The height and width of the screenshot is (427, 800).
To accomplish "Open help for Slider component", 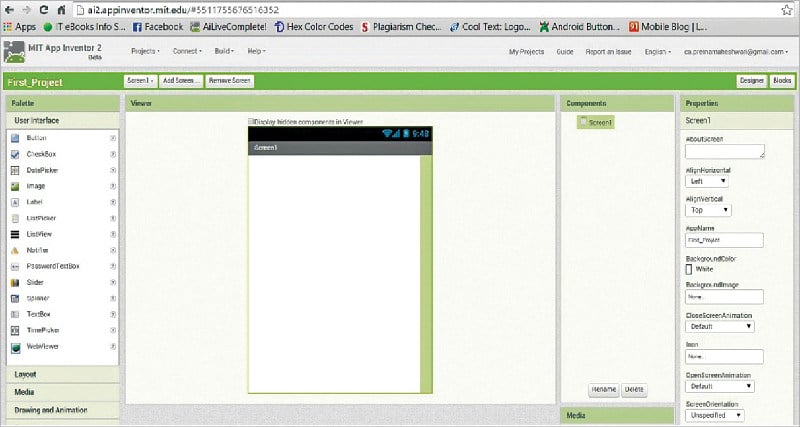I will click(x=113, y=282).
